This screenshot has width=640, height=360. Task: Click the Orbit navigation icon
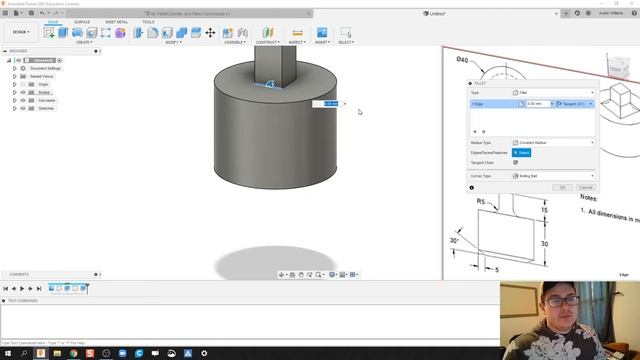click(281, 275)
